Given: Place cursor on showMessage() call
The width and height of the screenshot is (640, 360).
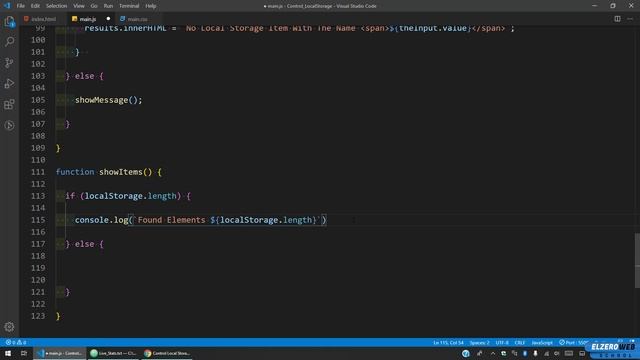Looking at the screenshot, I should (108, 100).
